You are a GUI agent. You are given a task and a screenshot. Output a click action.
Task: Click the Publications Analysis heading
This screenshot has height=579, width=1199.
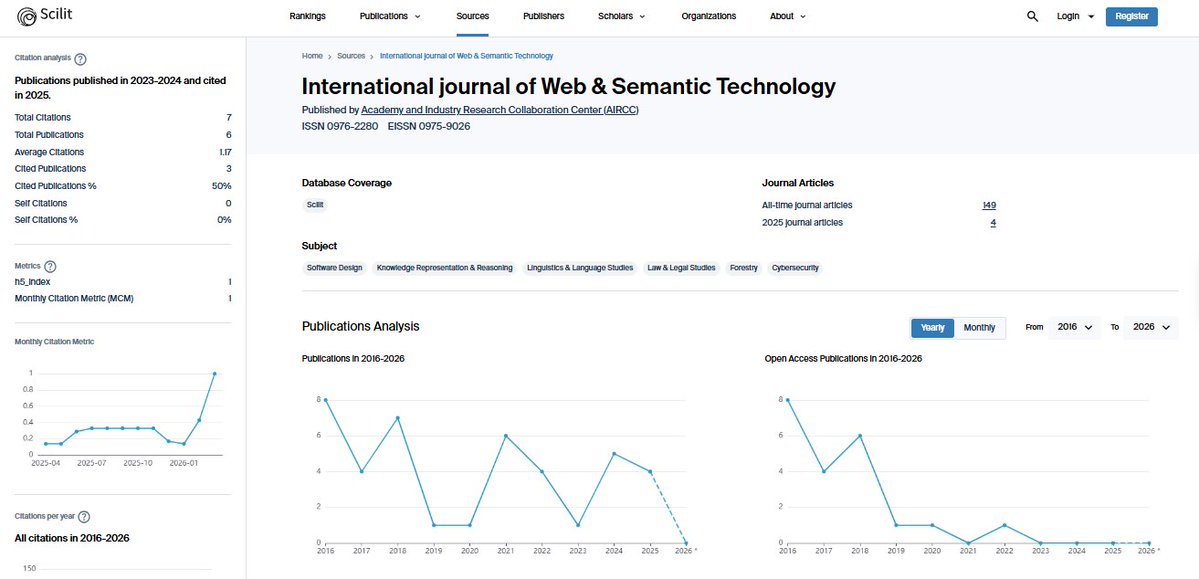point(361,327)
